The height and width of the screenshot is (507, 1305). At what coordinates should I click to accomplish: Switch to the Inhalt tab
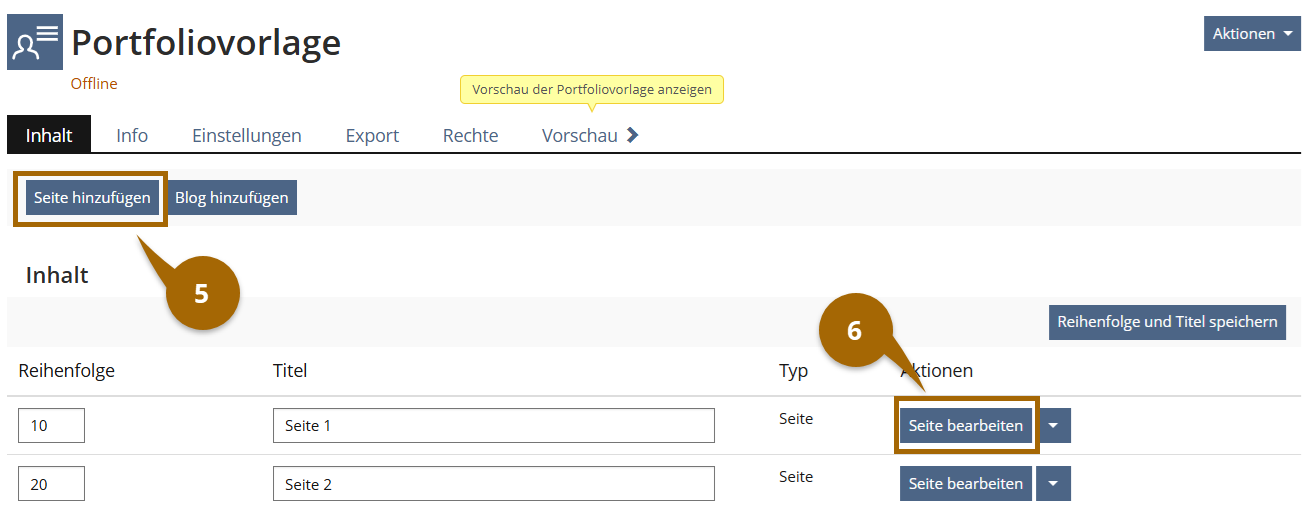click(x=49, y=136)
